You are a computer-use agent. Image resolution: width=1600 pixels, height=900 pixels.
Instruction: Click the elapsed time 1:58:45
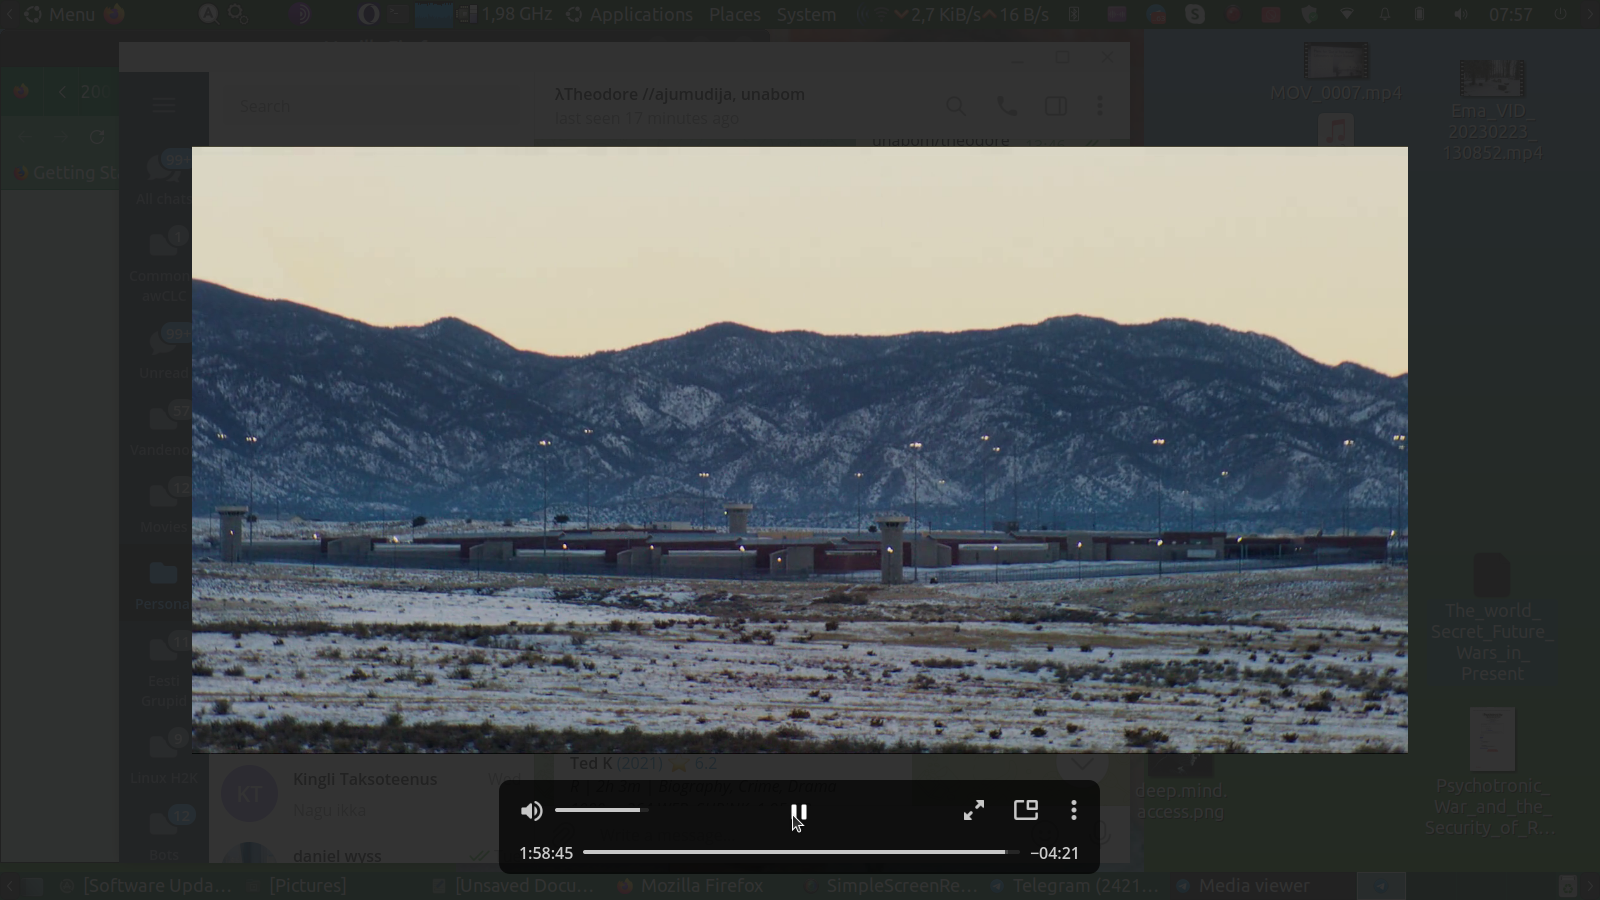pyautogui.click(x=546, y=853)
